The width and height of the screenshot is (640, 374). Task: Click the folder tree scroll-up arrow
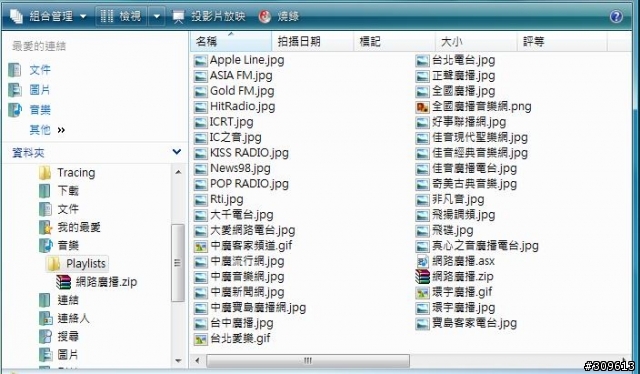pyautogui.click(x=178, y=172)
